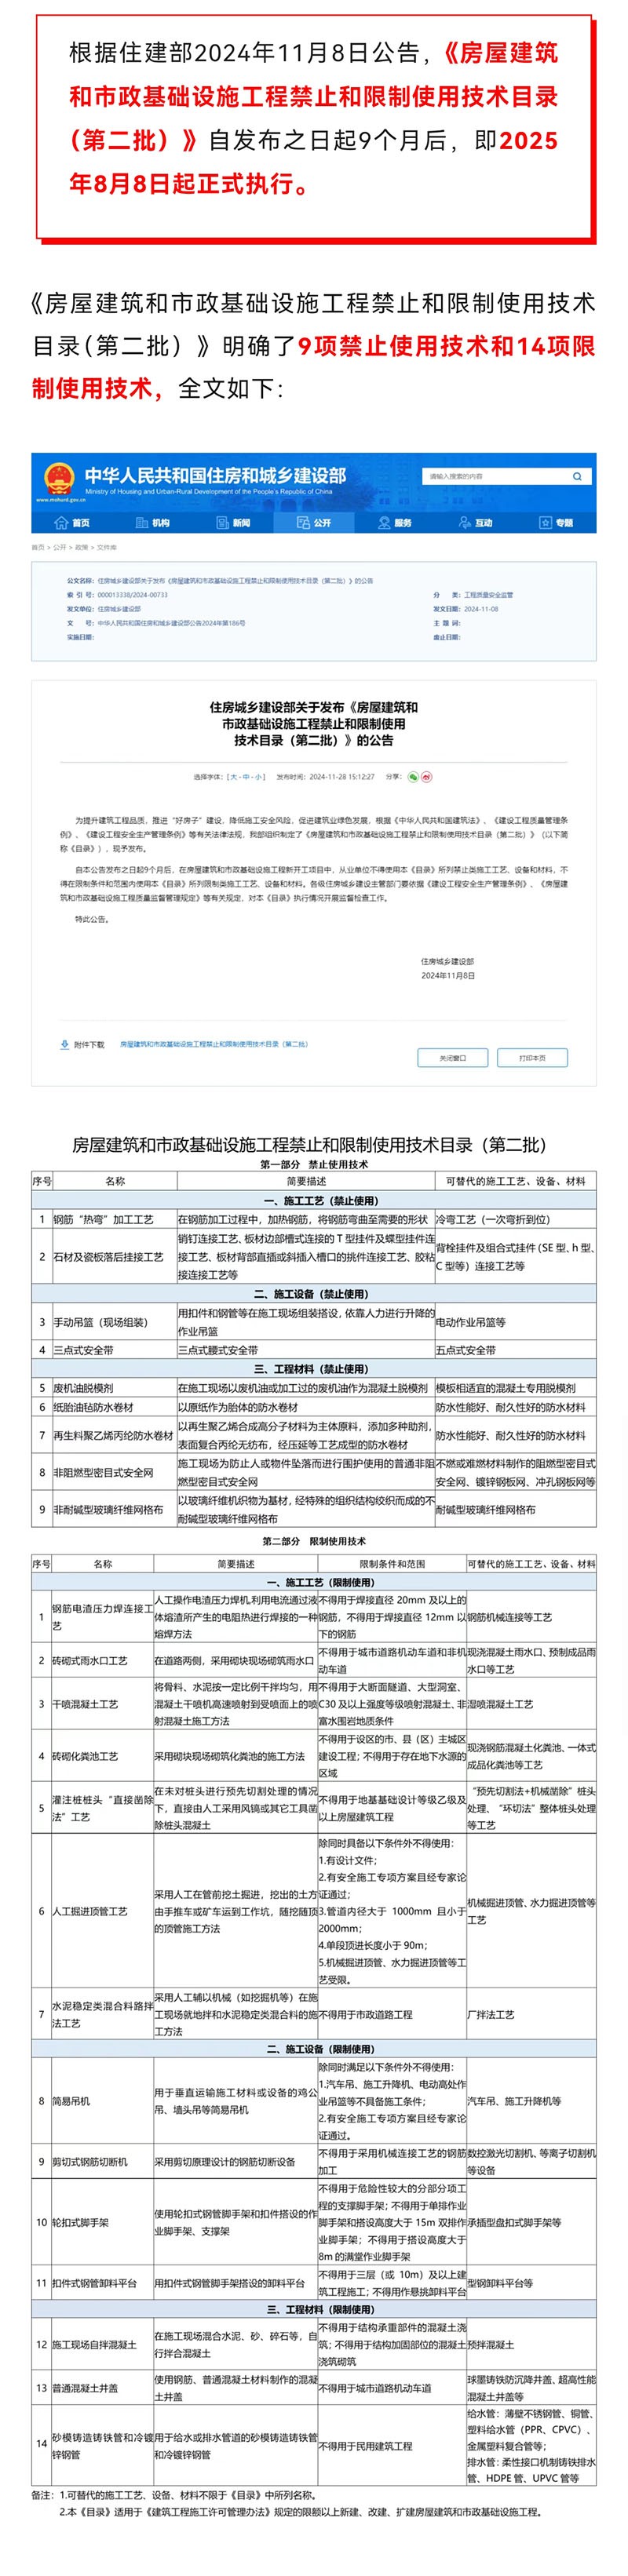Click the 首页 breadcrumb link

click(38, 547)
